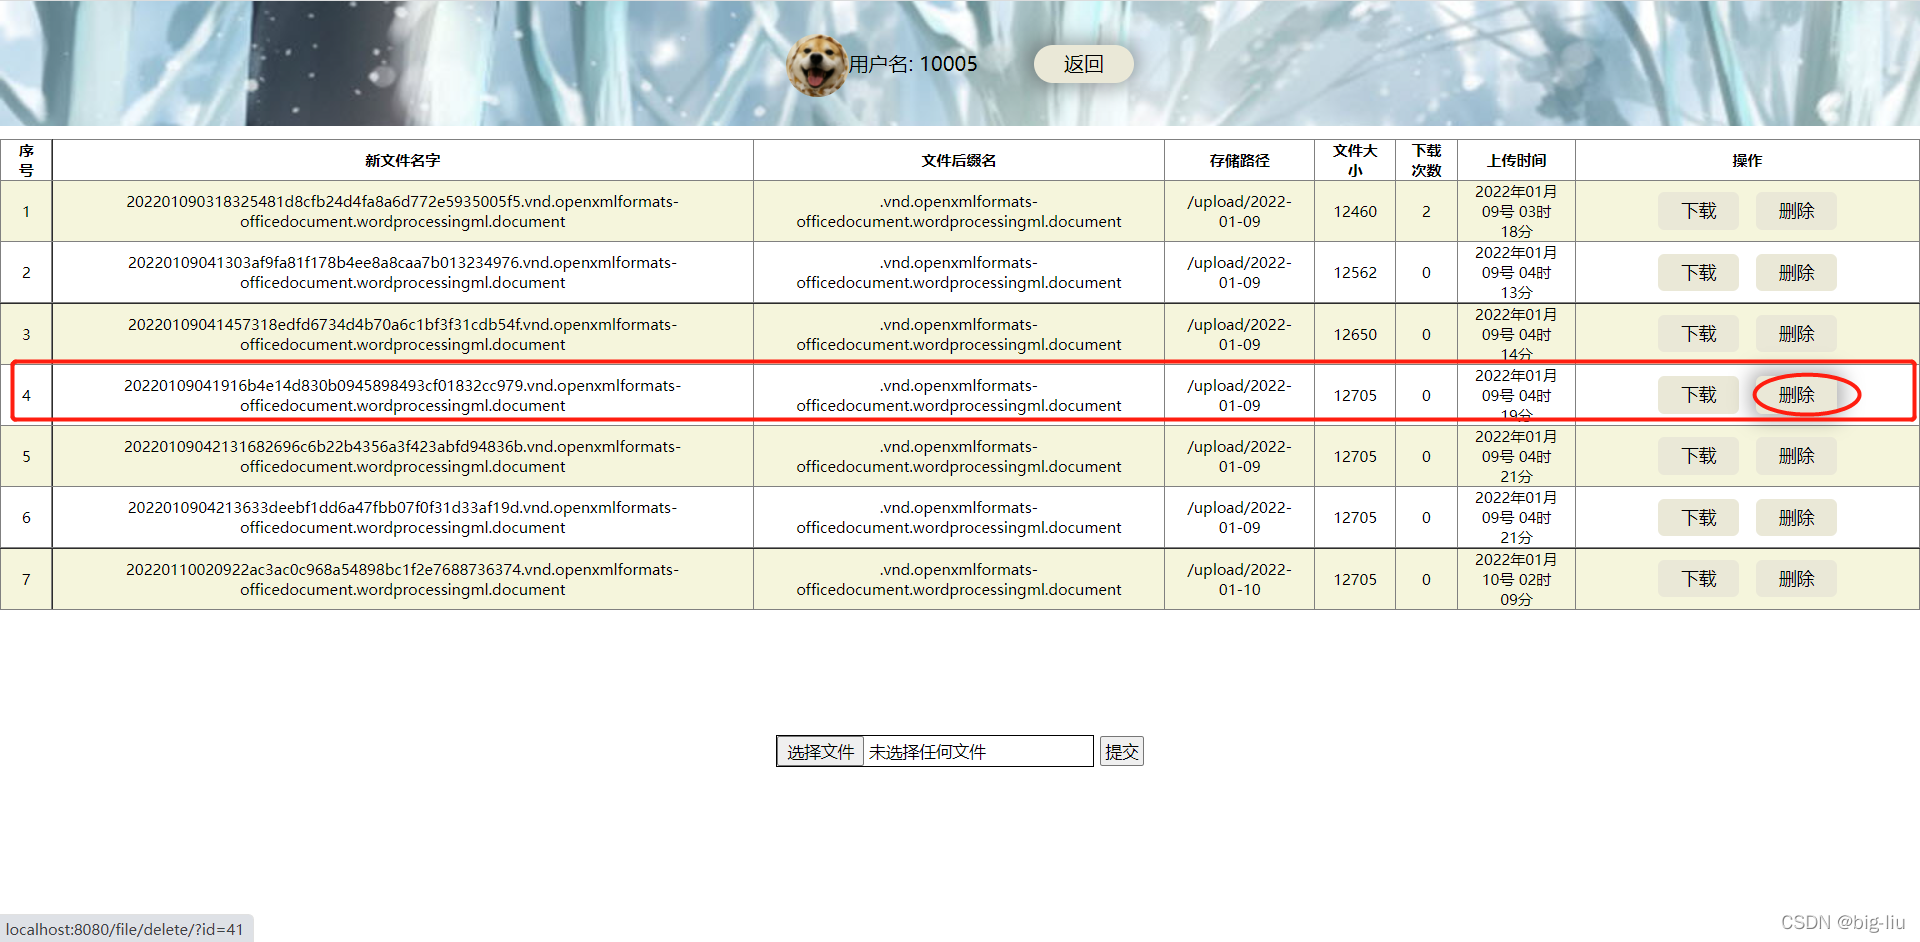Screen dimensions: 1920x942
Task: Delete the file in row 4
Action: click(x=1796, y=395)
